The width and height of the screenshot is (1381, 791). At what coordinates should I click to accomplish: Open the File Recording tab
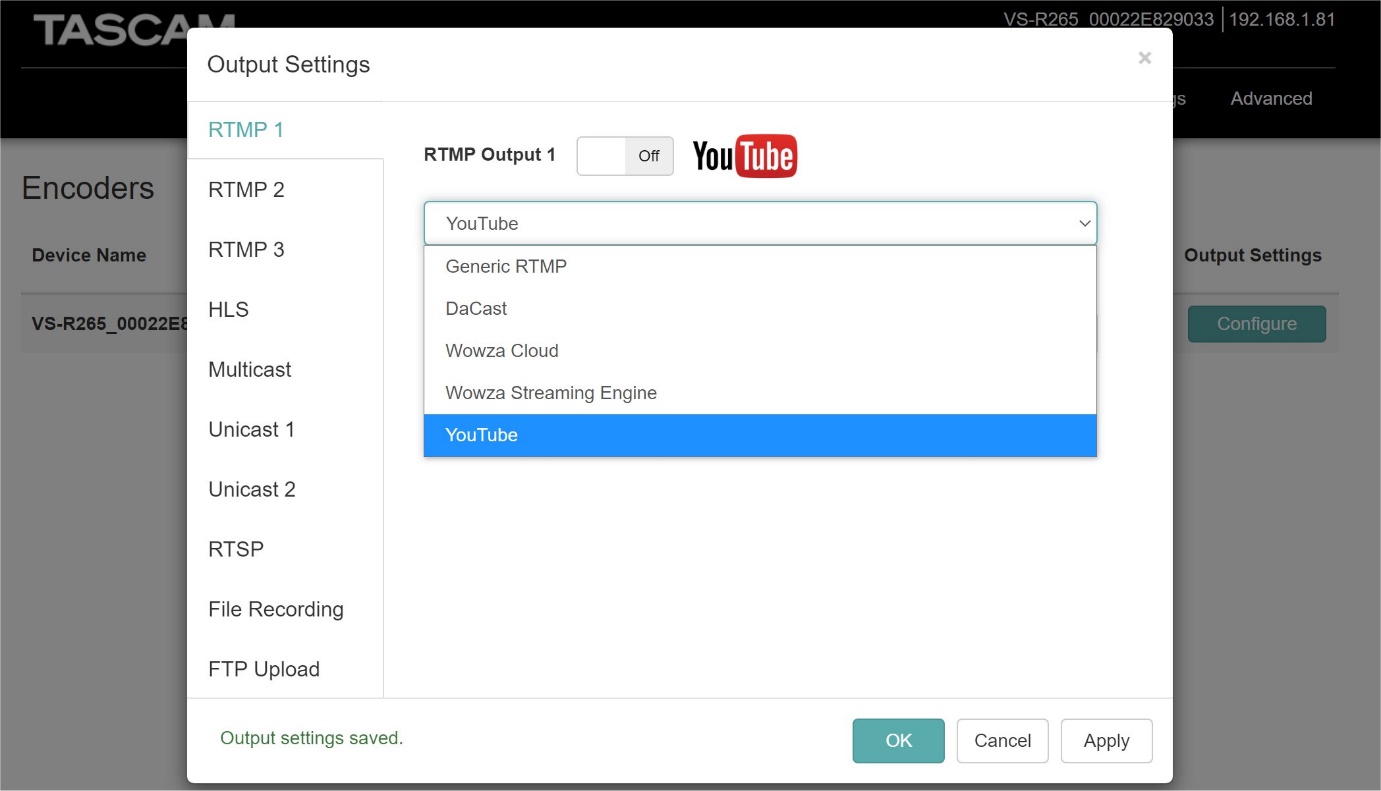(276, 610)
